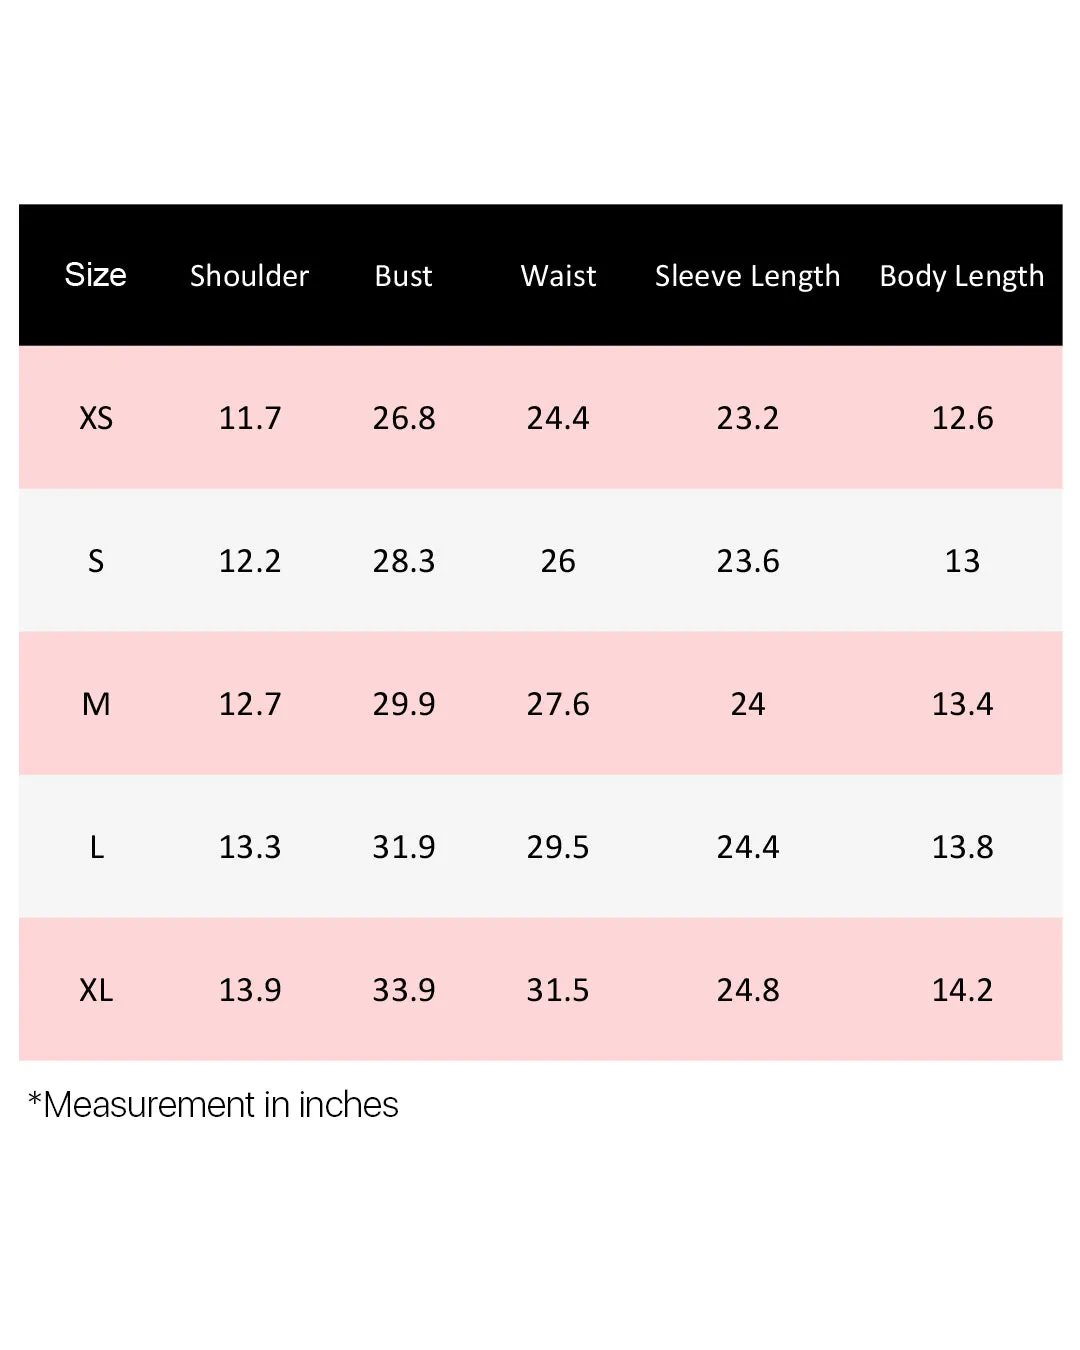Click L sleeve length value 24.4
This screenshot has height=1350, width=1080.
click(x=748, y=847)
